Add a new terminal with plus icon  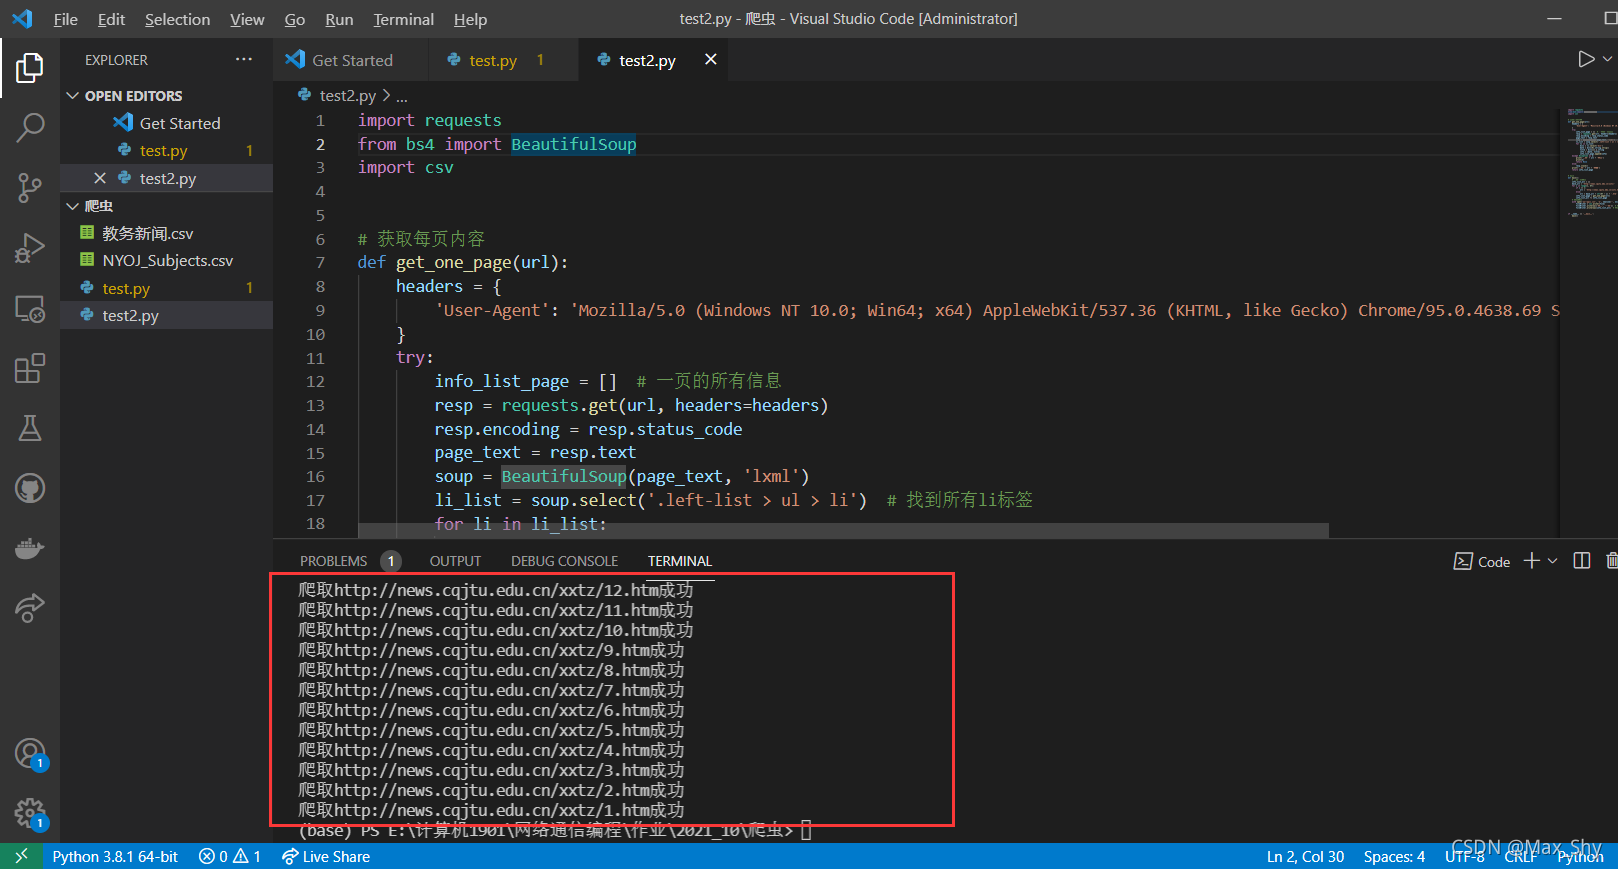pyautogui.click(x=1531, y=561)
